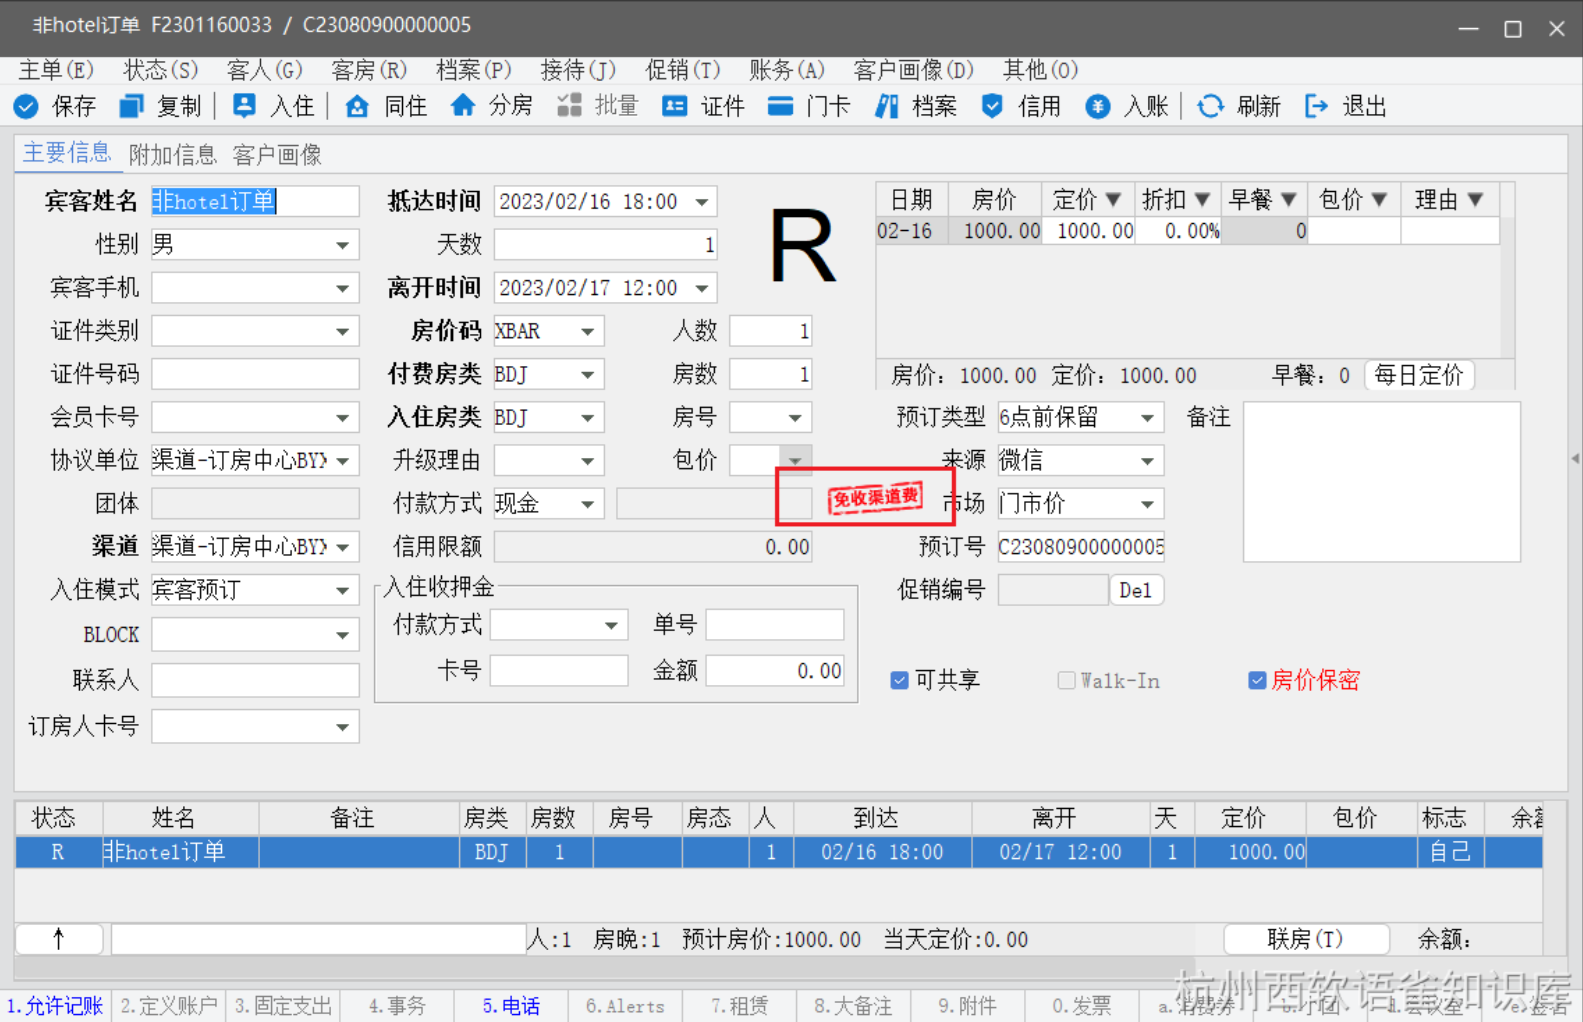Screen dimensions: 1583x1022
Task: Open the 市场 门市价 dropdown
Action: pyautogui.click(x=1148, y=504)
